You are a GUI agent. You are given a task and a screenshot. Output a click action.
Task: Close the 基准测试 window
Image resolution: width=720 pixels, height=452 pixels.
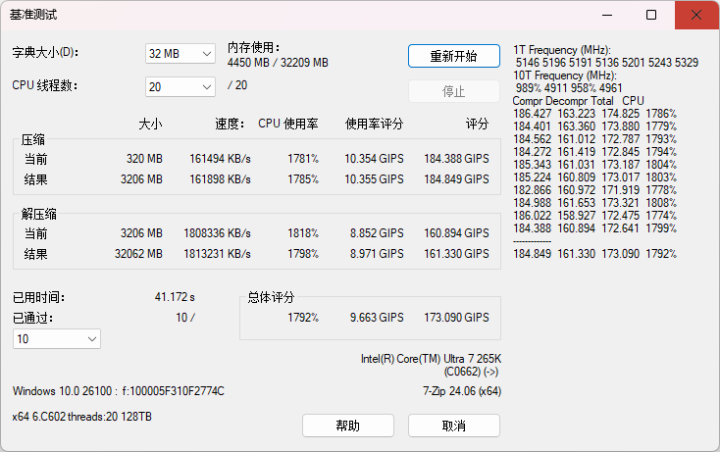pos(696,15)
